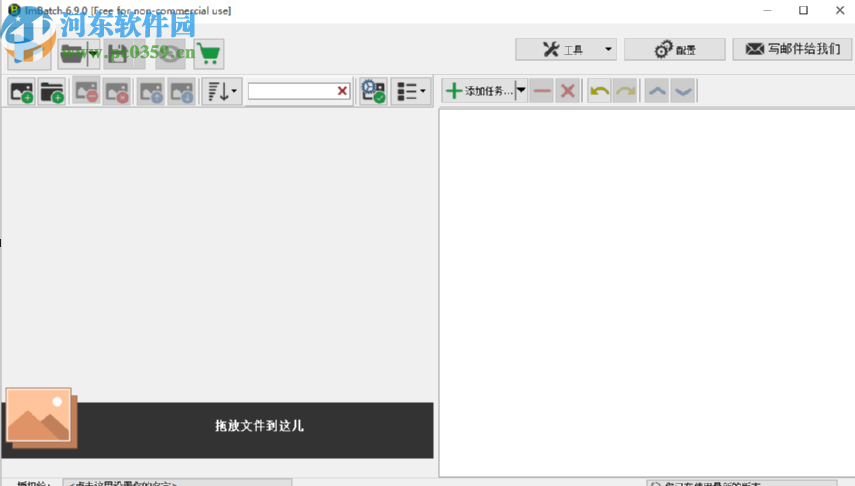Click the move image up icon
The image size is (855, 486).
tap(151, 92)
